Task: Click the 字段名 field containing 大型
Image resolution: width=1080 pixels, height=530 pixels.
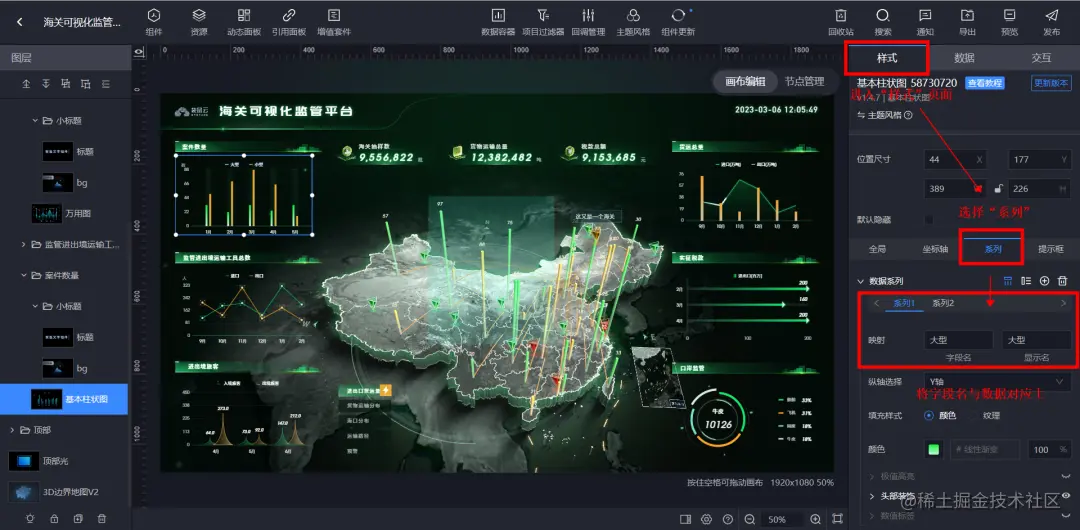Action: (x=958, y=340)
